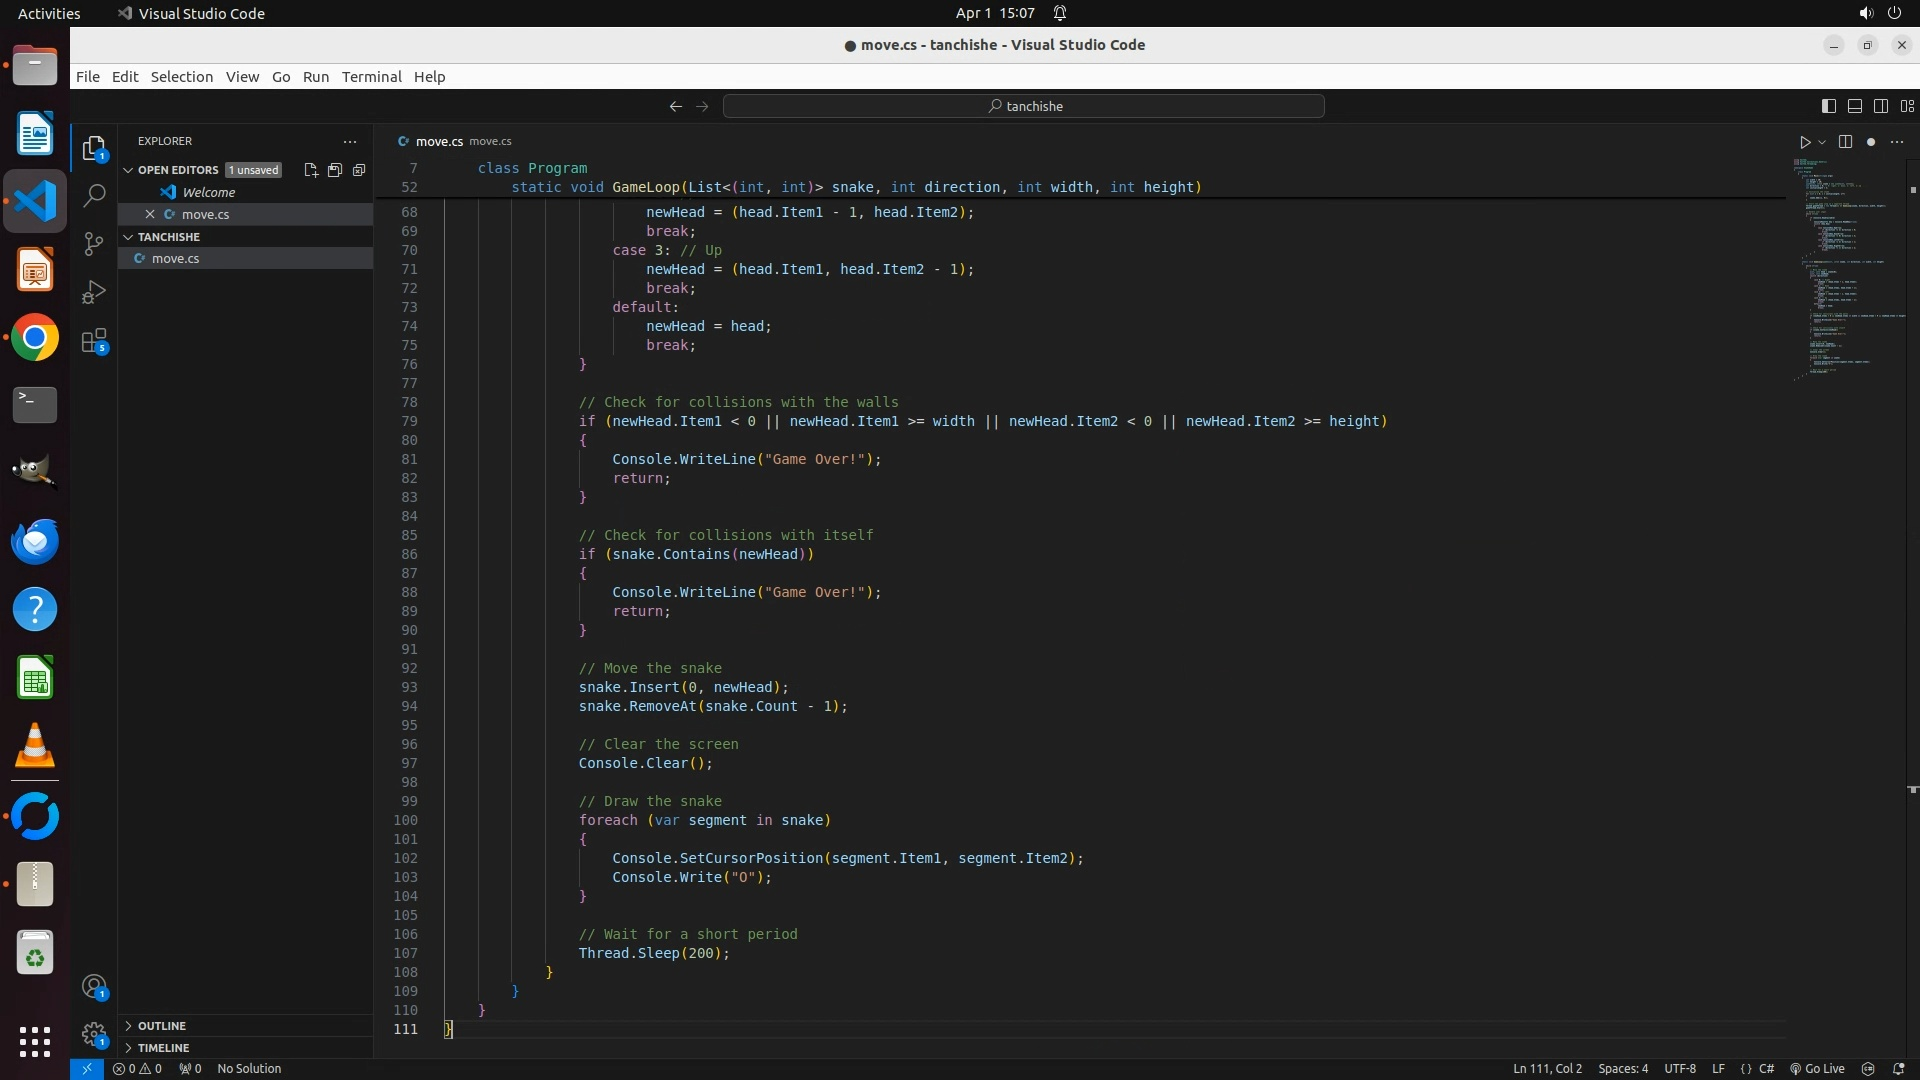Screen dimensions: 1920x1080
Task: Open Source Control view
Action: (x=94, y=244)
